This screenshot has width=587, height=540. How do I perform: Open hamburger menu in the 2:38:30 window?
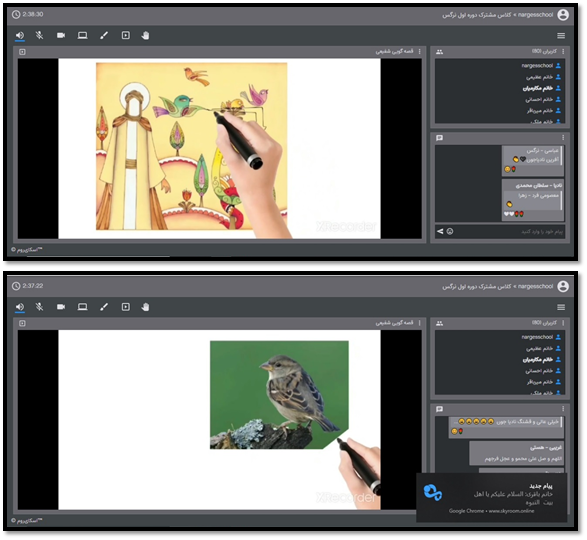561,36
